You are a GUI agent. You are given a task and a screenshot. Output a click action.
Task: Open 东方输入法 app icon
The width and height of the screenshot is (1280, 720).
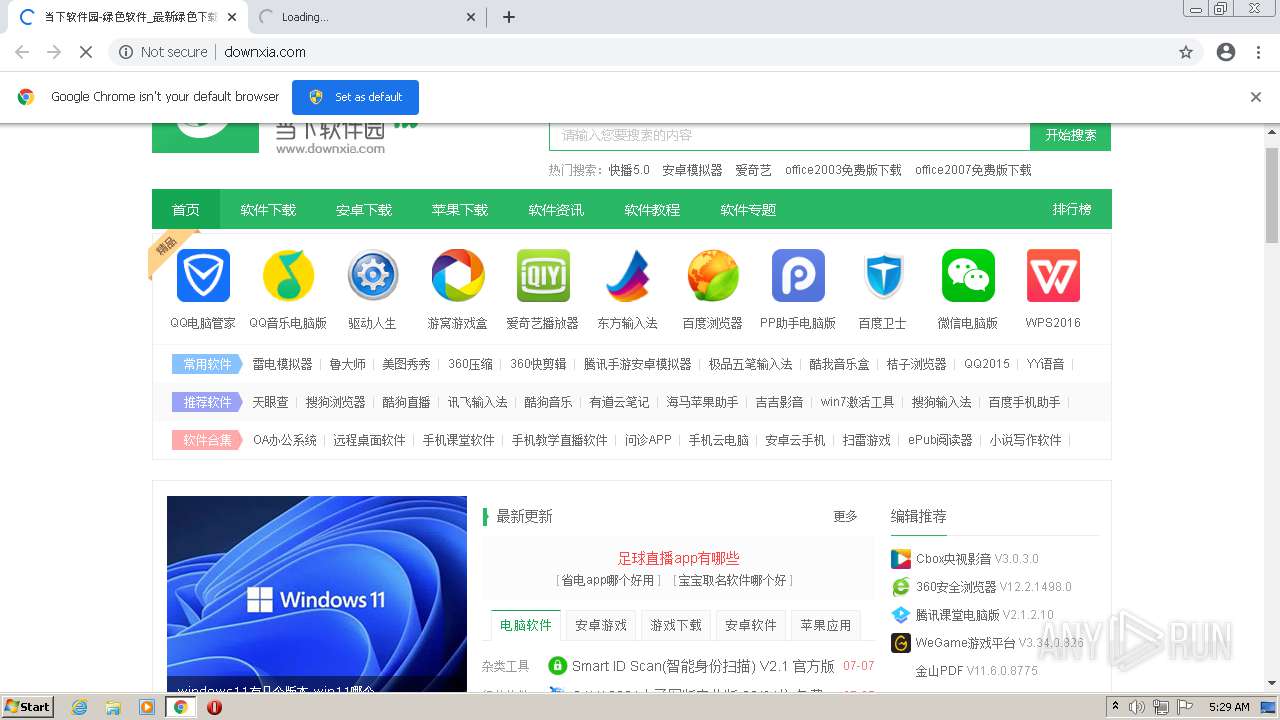point(628,276)
